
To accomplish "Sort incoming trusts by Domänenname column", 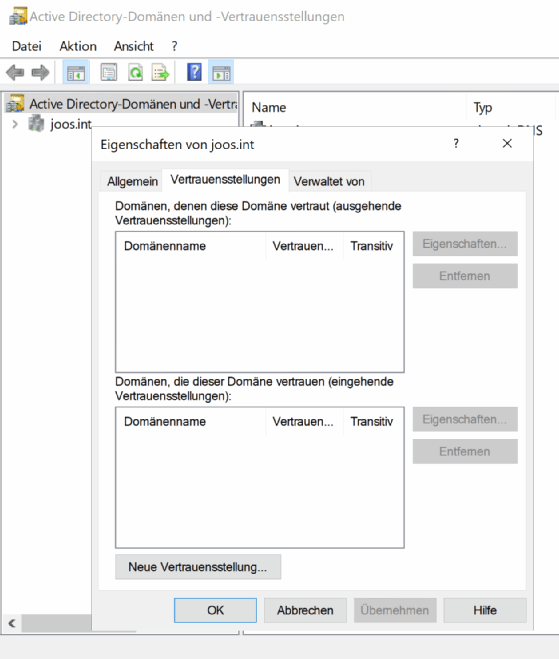I will [191, 422].
